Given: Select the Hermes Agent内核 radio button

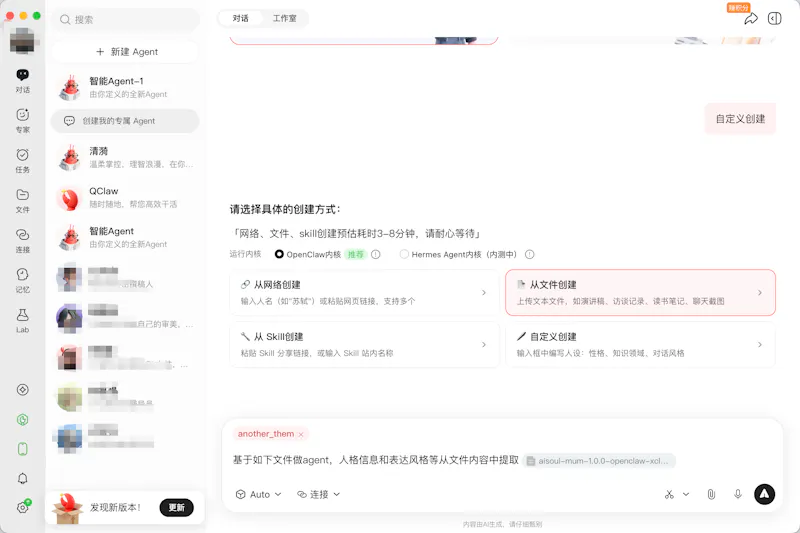Looking at the screenshot, I should coord(404,254).
